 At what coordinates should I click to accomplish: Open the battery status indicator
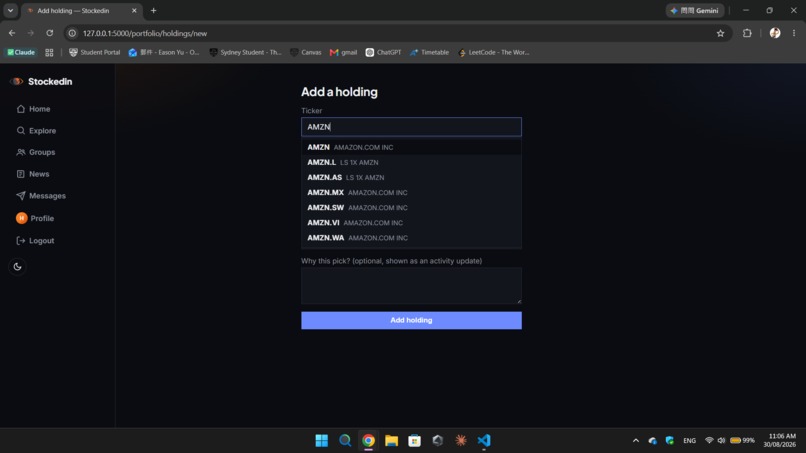742,441
